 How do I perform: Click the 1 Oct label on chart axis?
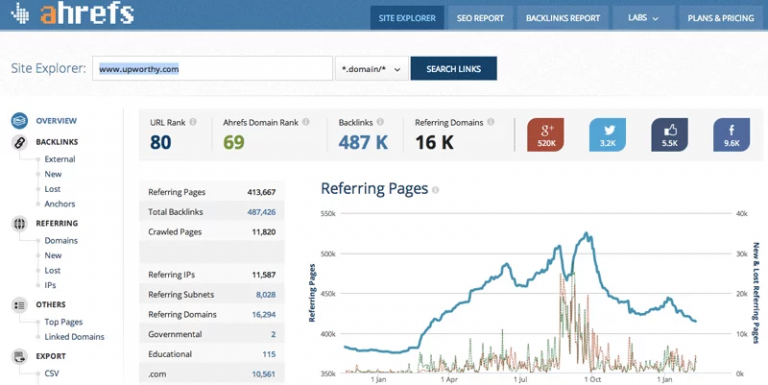592,380
